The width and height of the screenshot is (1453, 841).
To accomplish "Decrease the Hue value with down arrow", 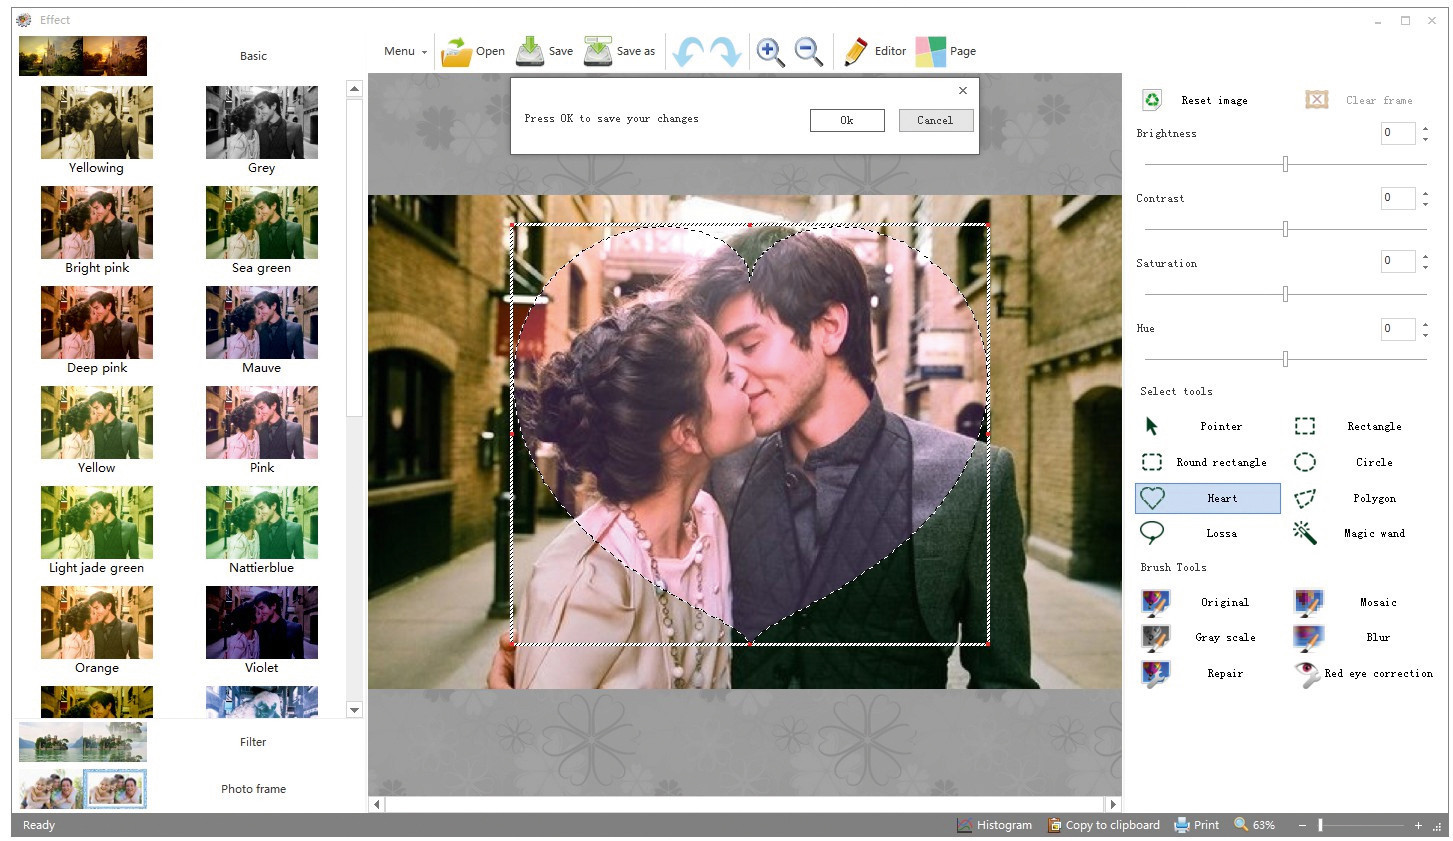I will pyautogui.click(x=1425, y=334).
